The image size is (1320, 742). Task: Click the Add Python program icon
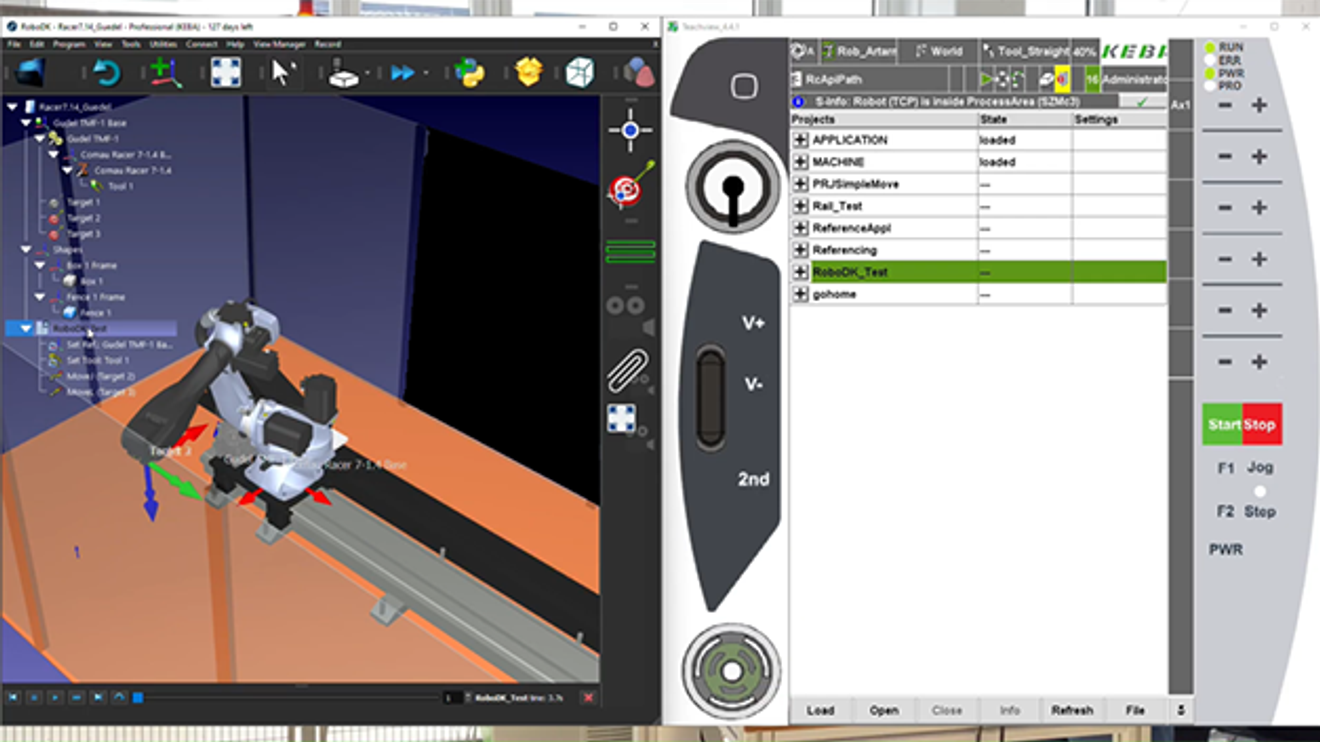point(469,72)
